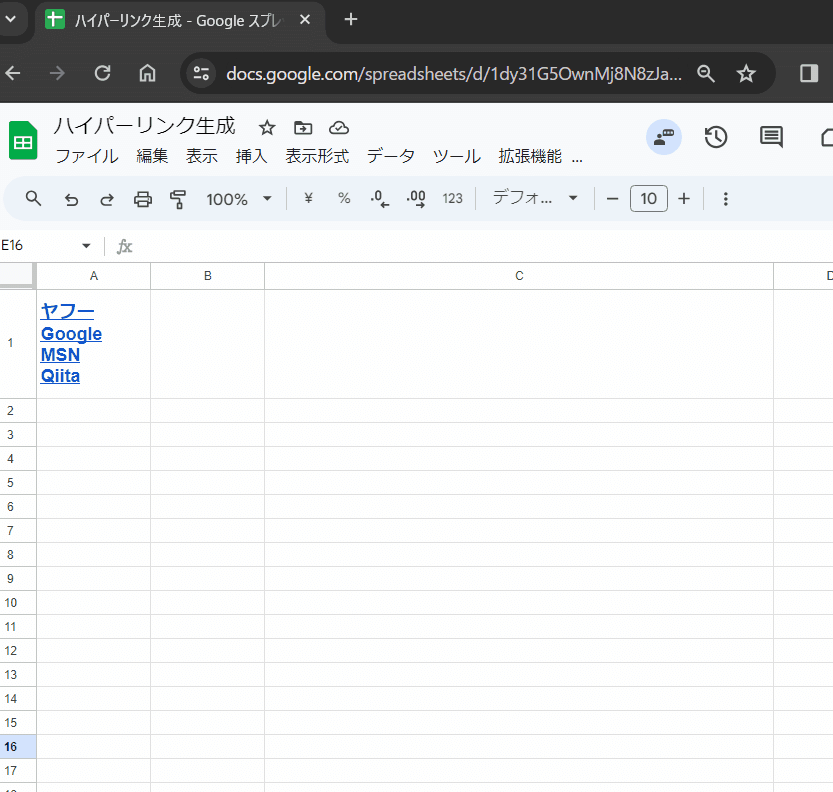Check cloud save status icon
The height and width of the screenshot is (792, 833).
point(339,127)
